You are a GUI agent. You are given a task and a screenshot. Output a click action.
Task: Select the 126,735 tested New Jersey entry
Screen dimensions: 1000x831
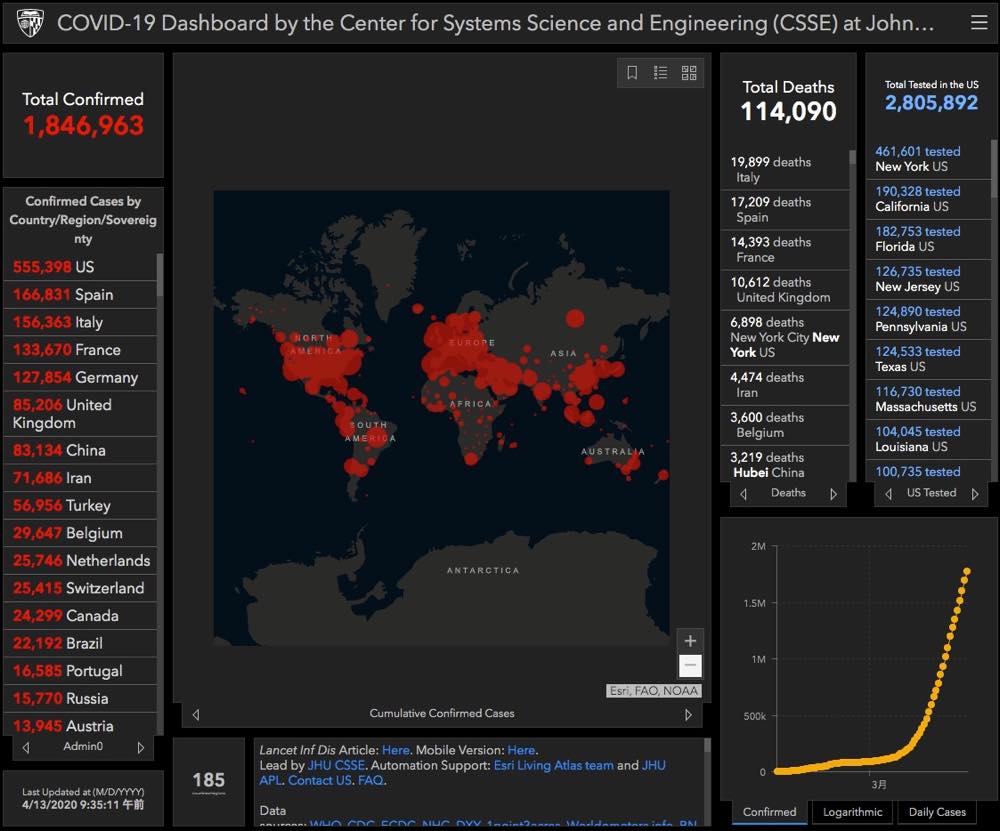(929, 279)
